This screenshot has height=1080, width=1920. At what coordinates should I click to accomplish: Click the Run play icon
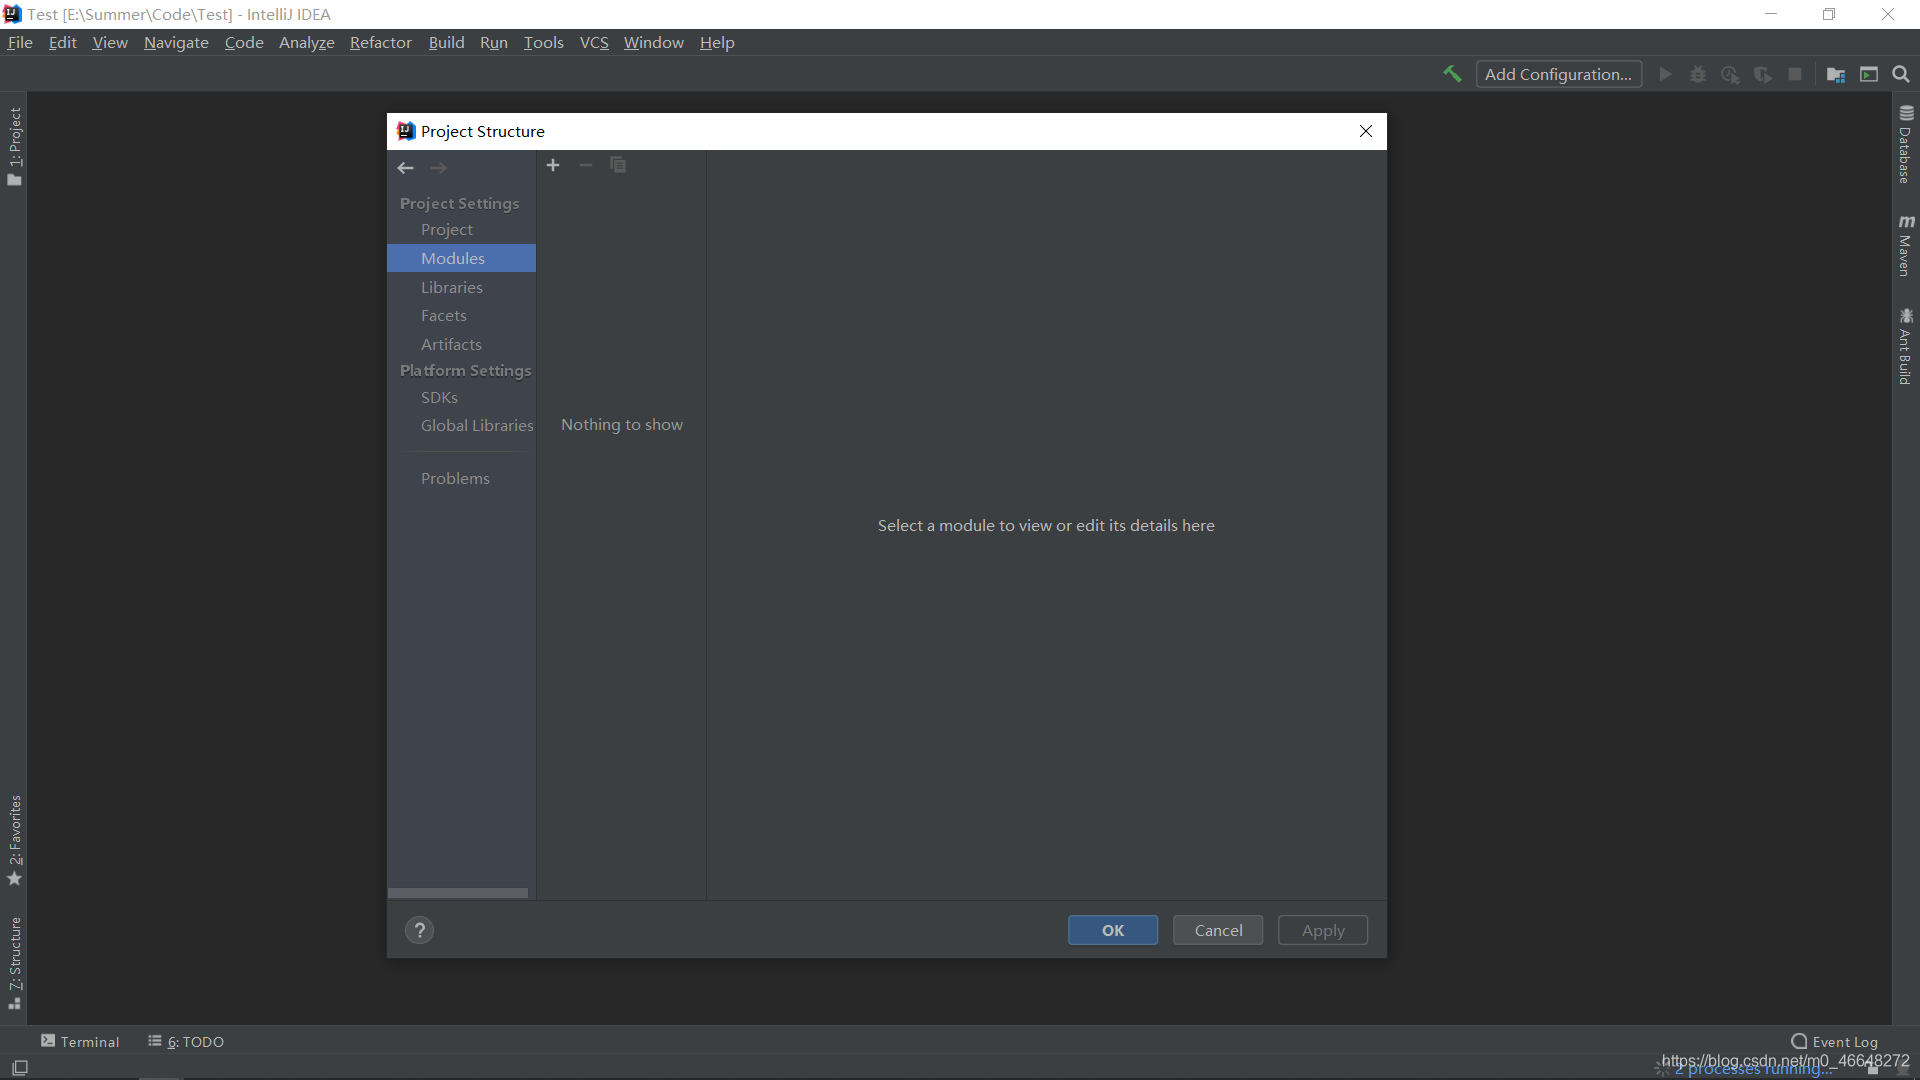(x=1665, y=74)
